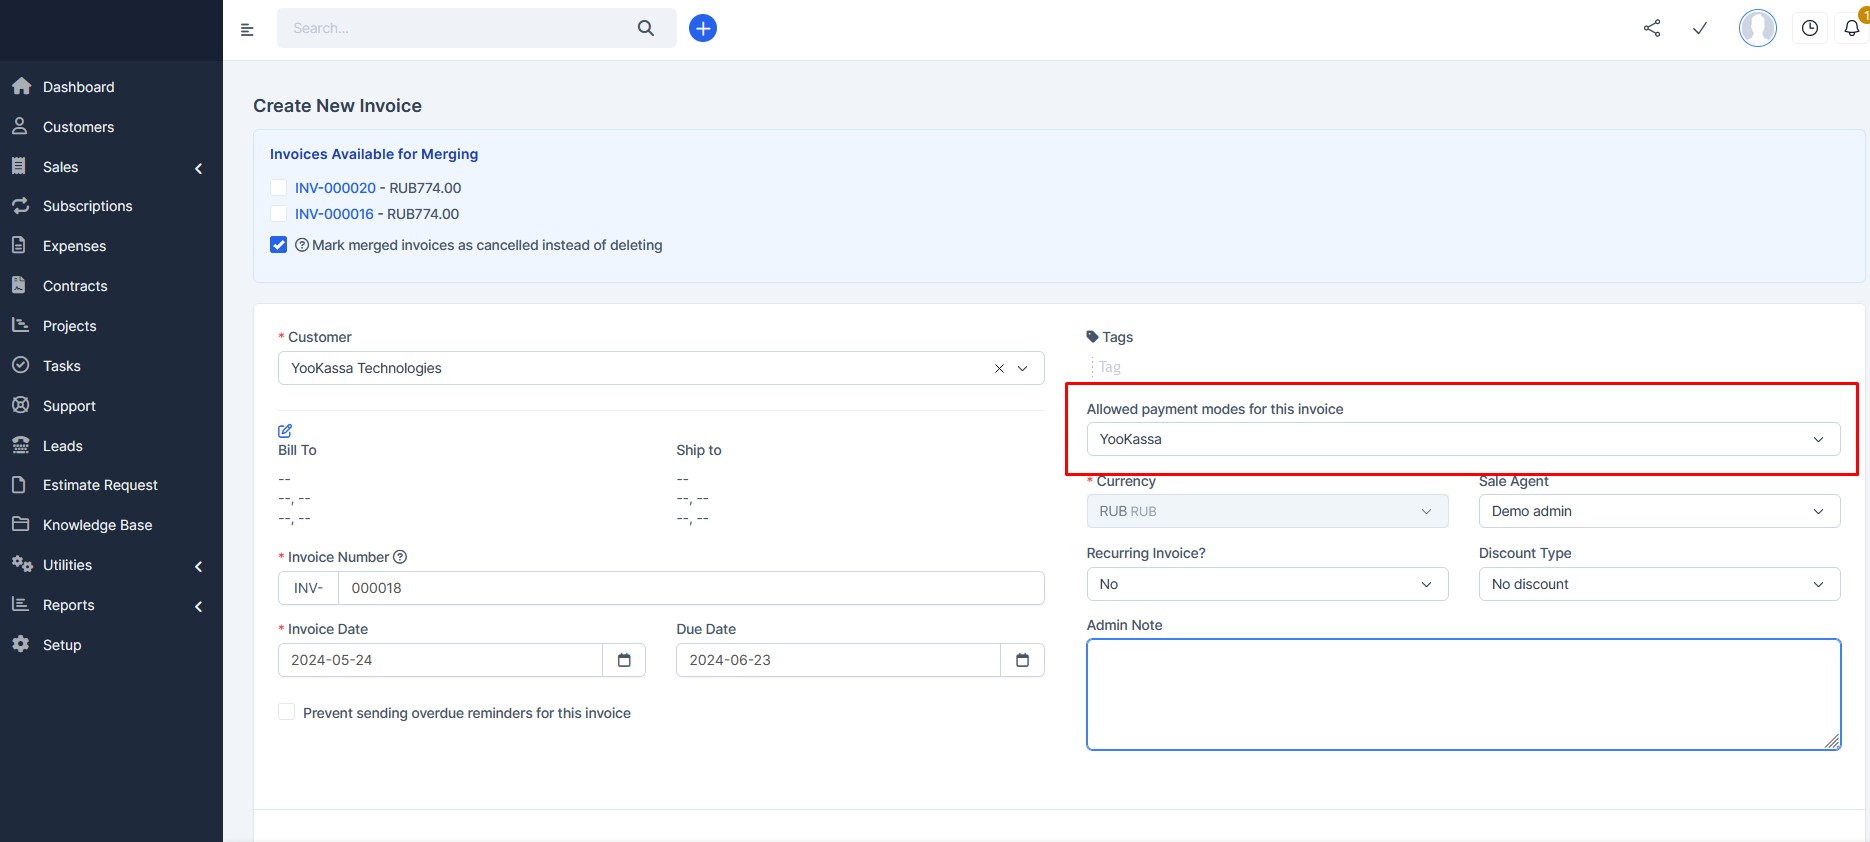The image size is (1870, 842).
Task: Open the timesheet clock icon
Action: pos(1810,28)
